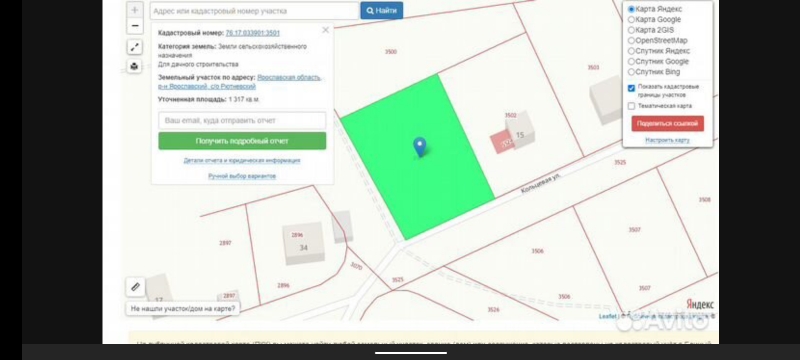Click building number 34 on map

304,248
